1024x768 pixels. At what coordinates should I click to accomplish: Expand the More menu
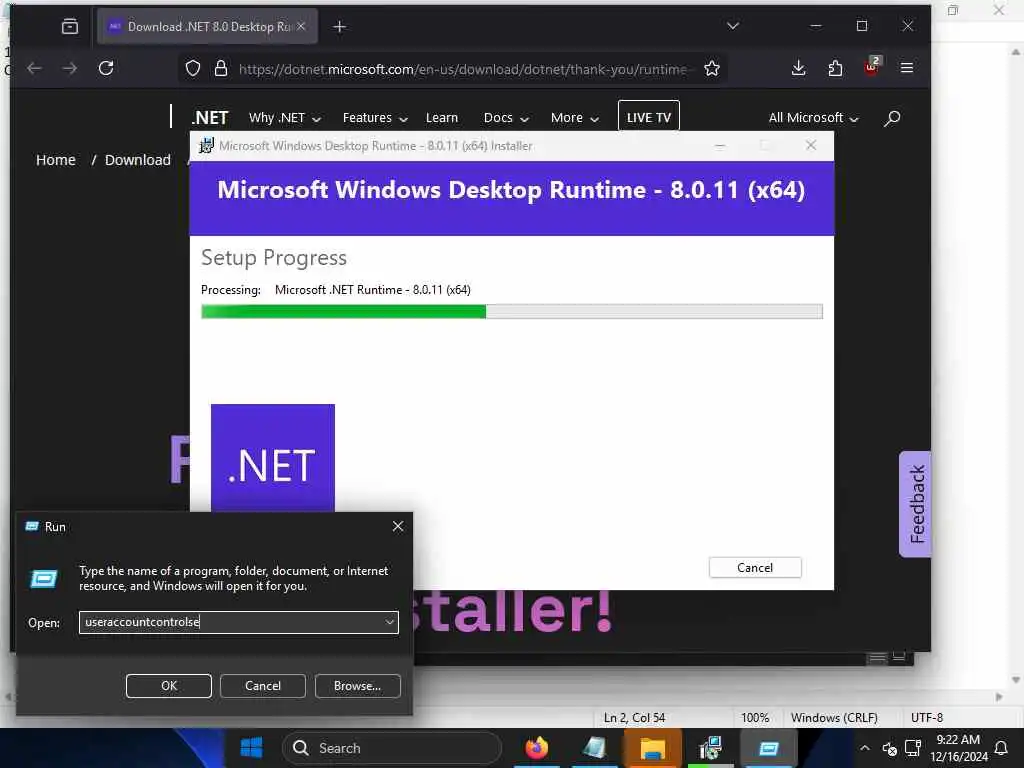coord(575,118)
